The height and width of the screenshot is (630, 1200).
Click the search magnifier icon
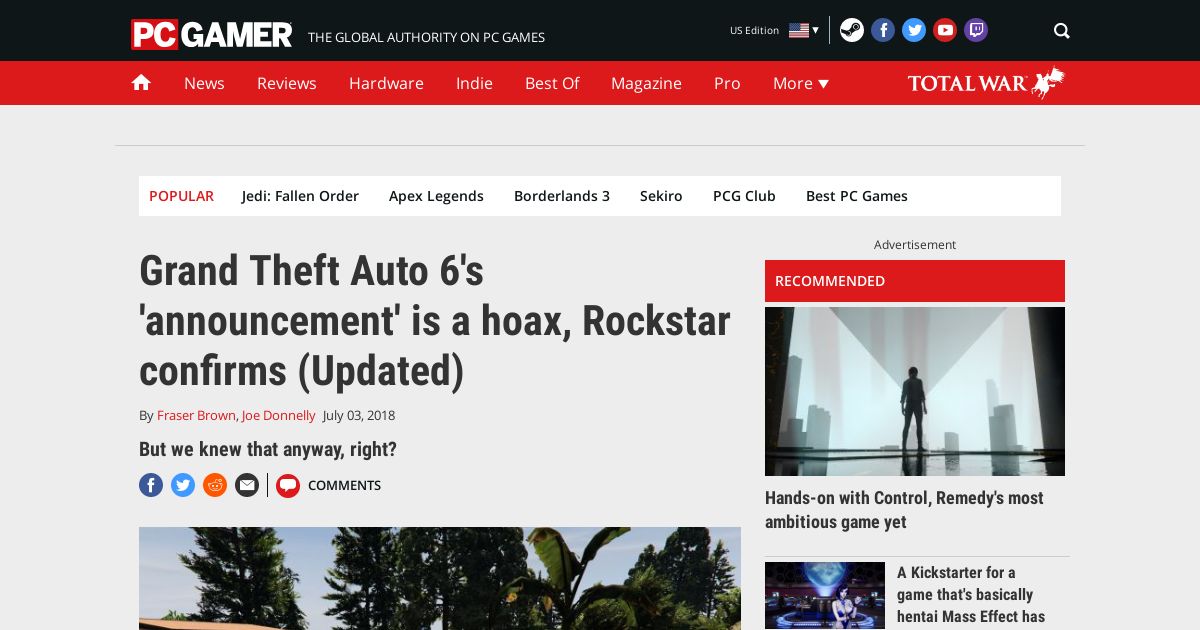coord(1061,31)
